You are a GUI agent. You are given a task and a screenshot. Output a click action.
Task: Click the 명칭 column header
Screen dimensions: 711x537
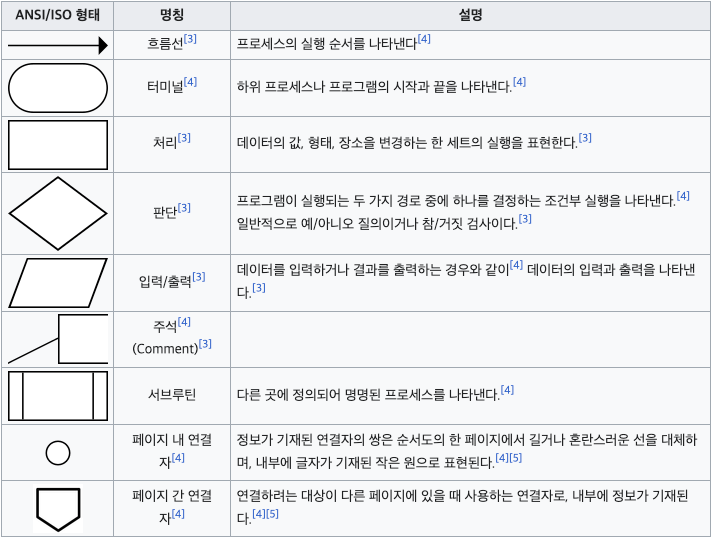coord(172,15)
